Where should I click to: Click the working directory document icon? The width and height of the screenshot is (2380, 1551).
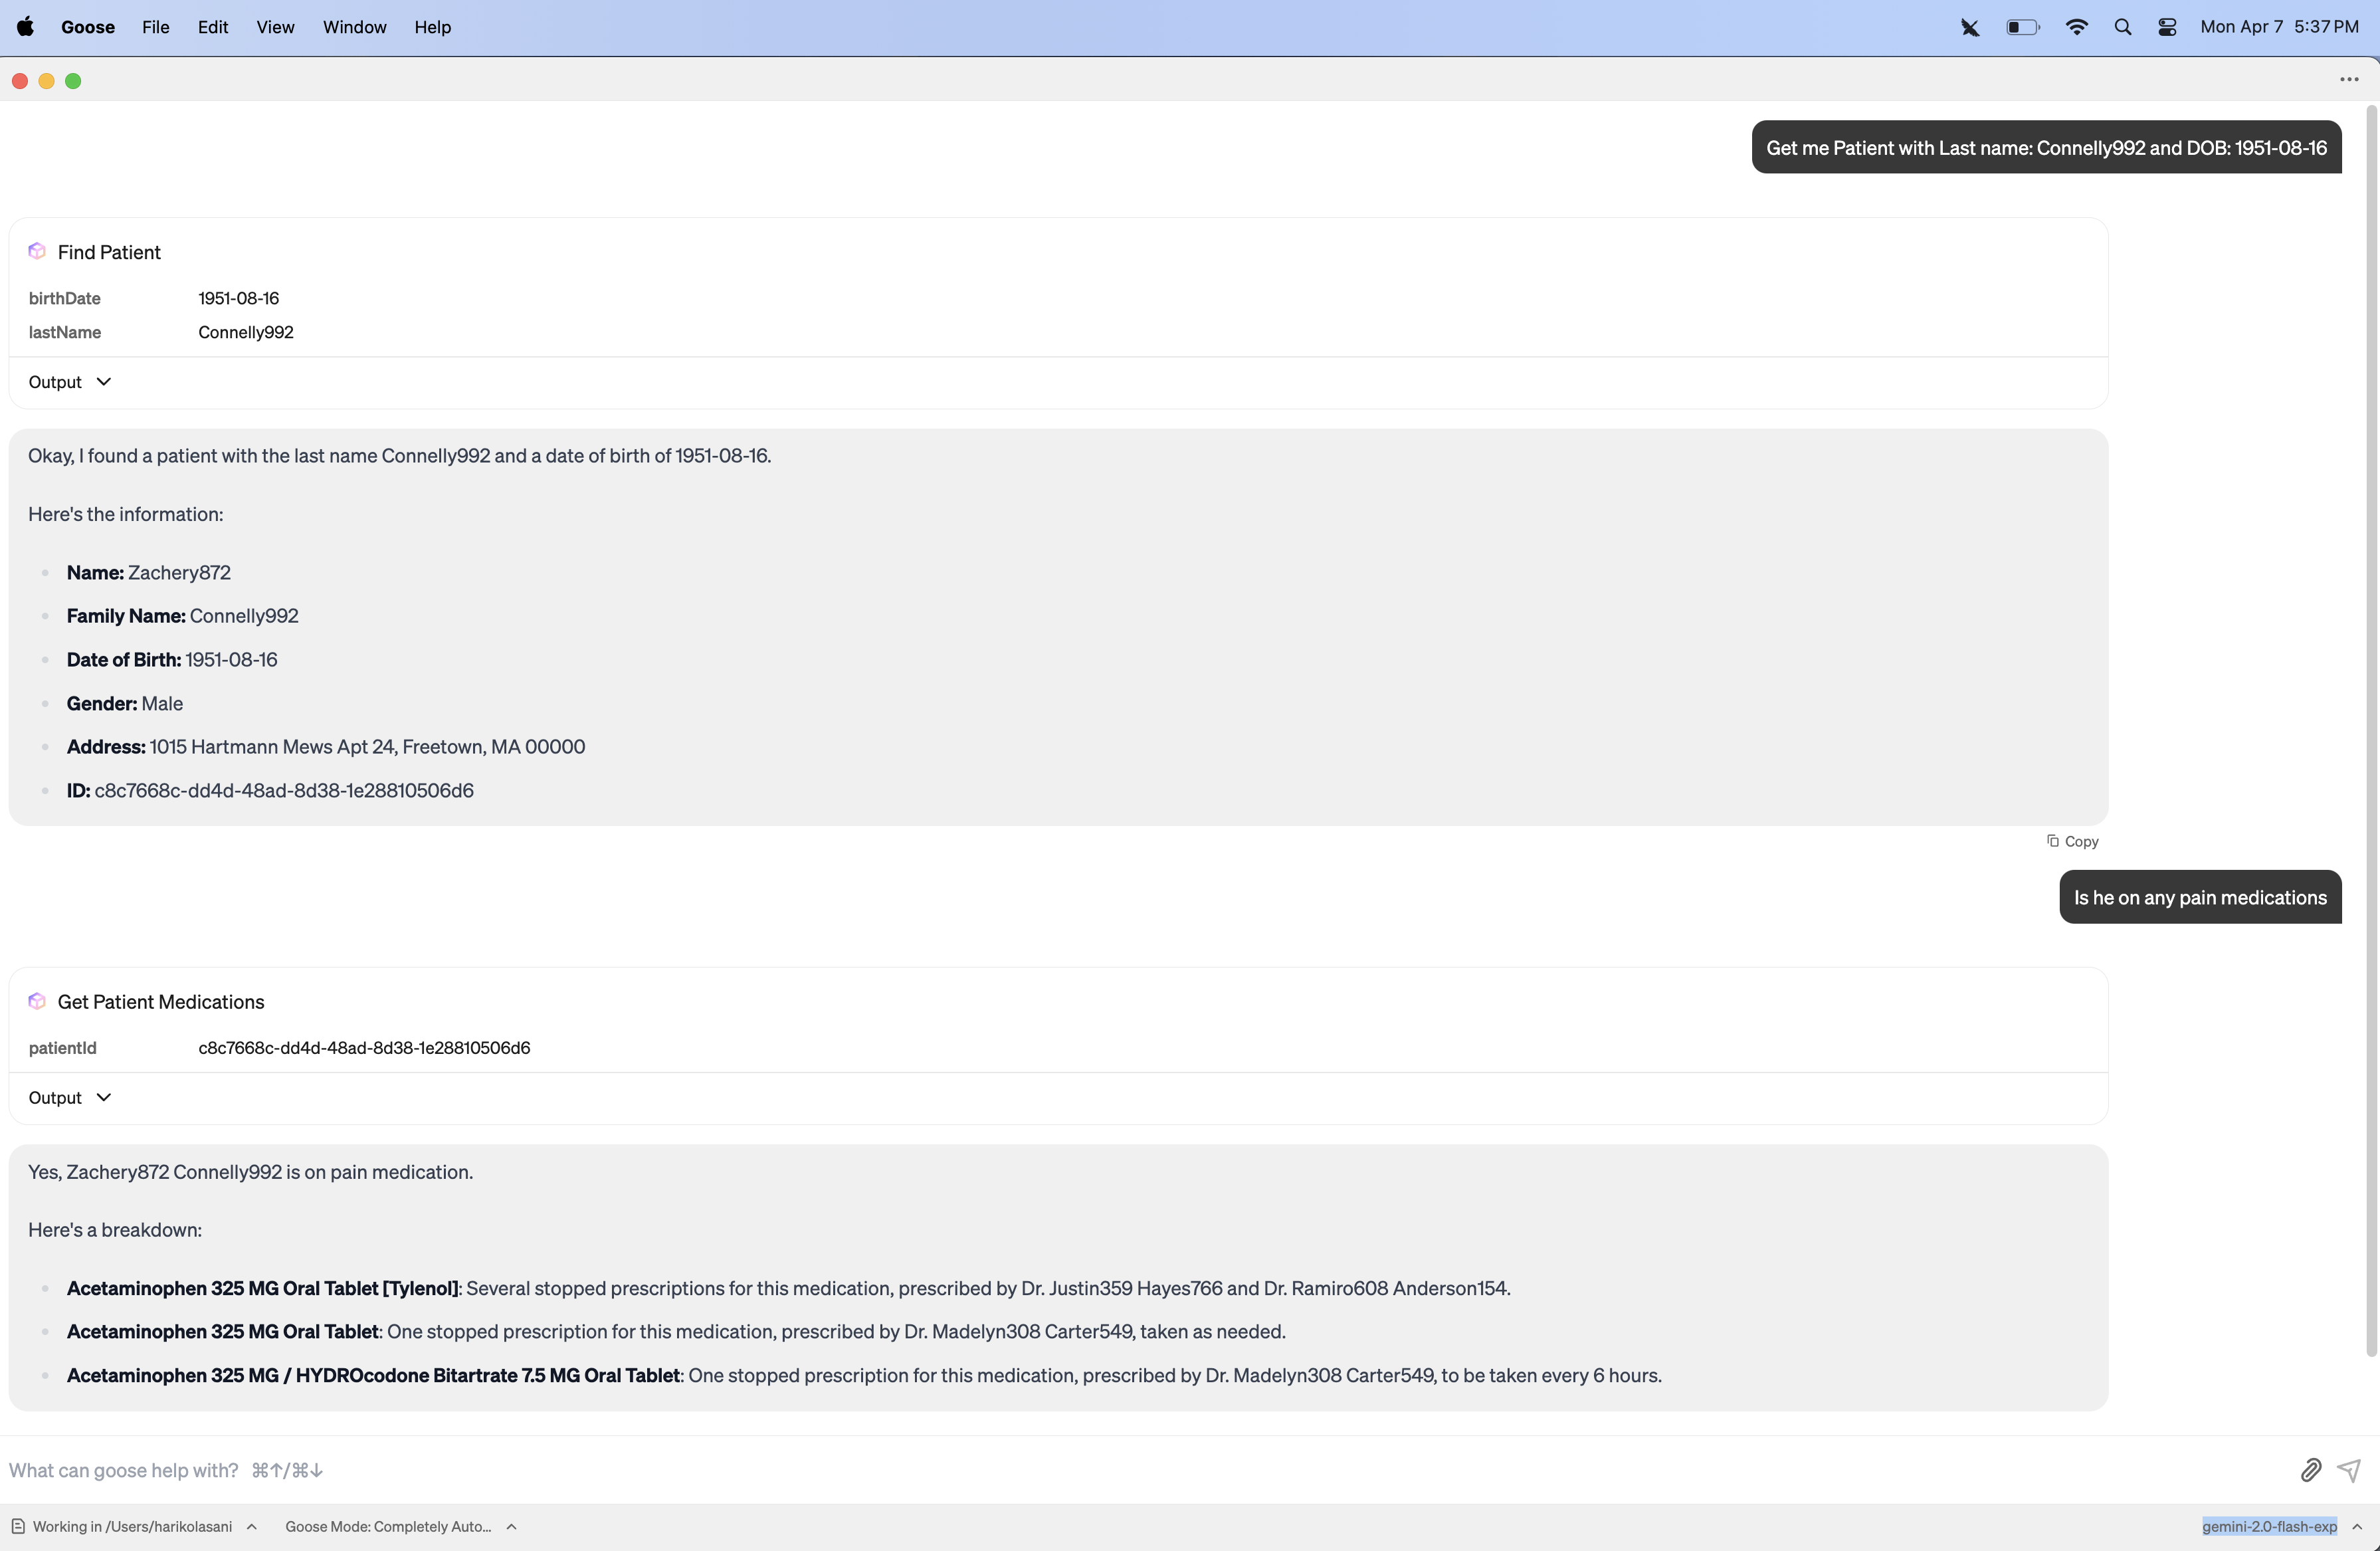18,1526
